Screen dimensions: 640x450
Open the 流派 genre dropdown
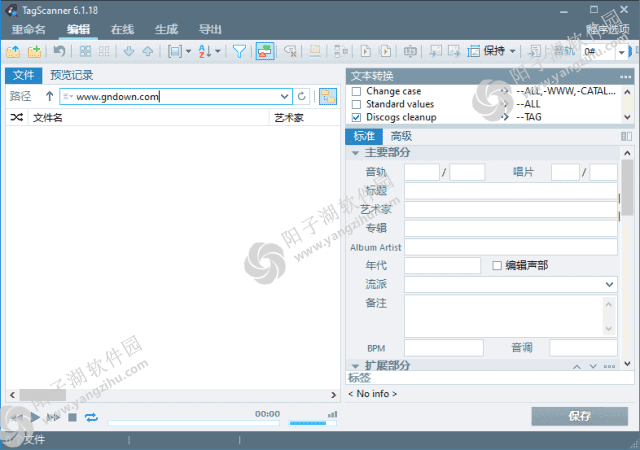[609, 284]
